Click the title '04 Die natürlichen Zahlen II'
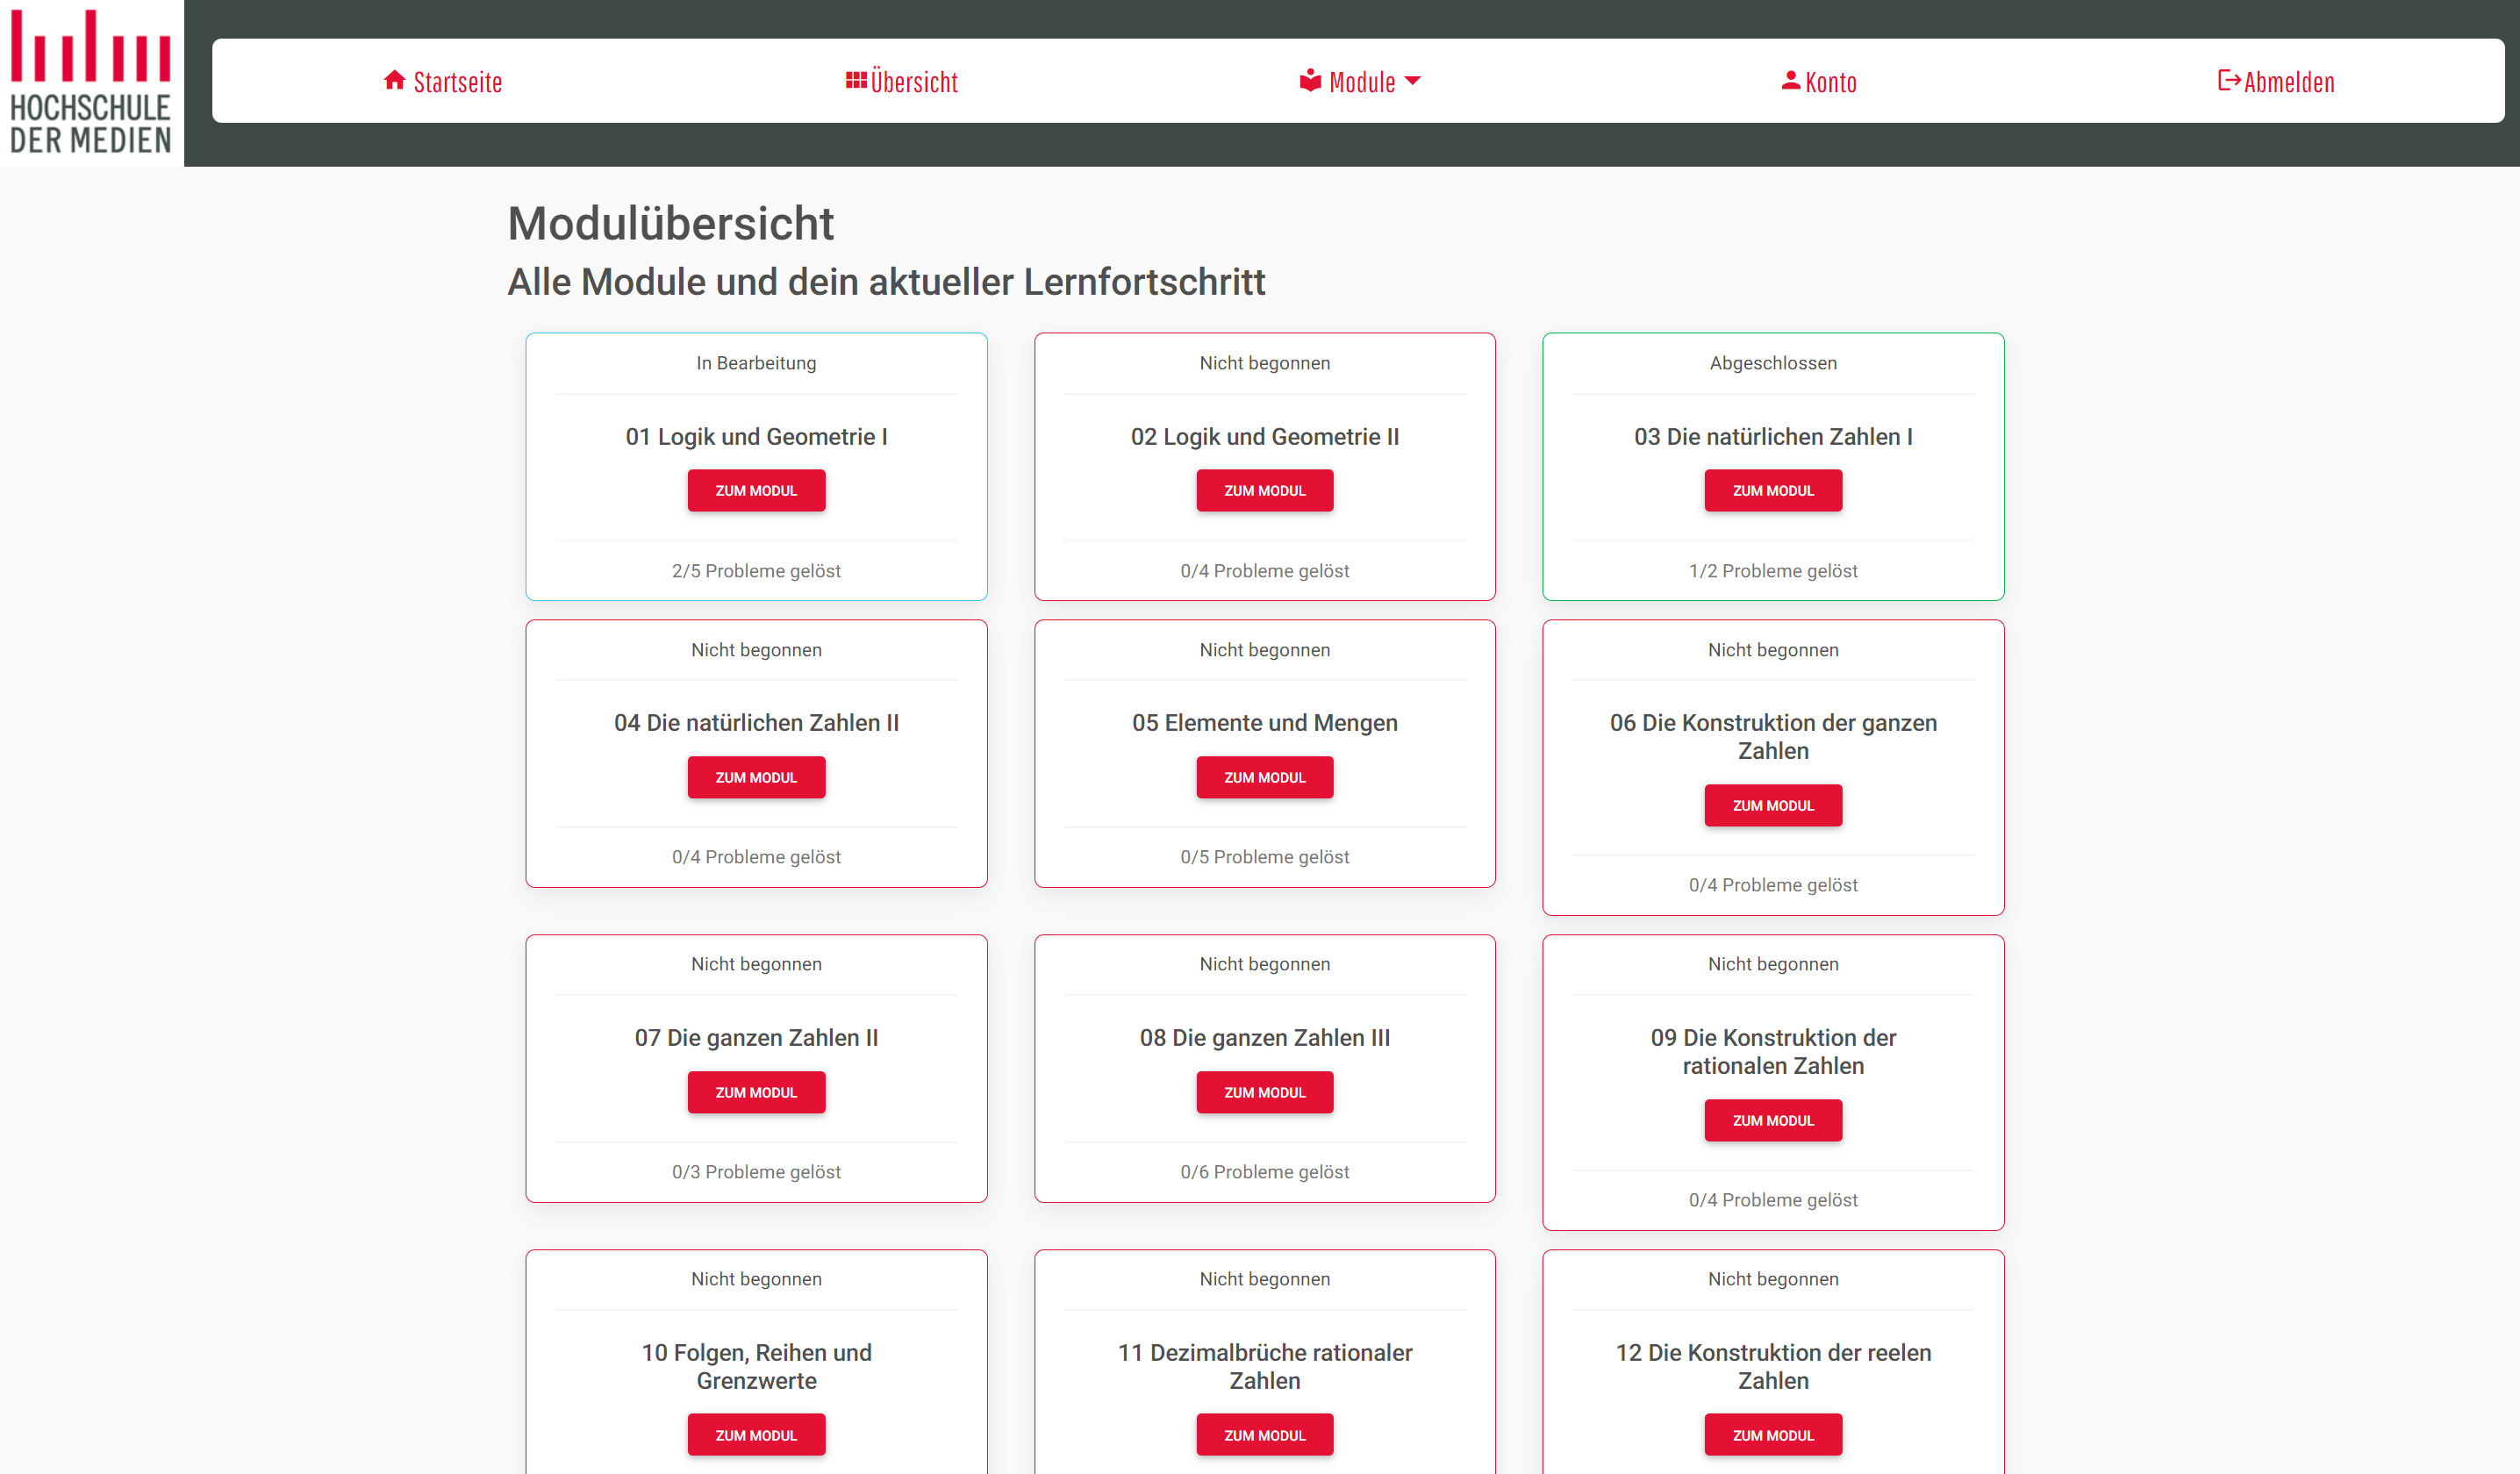 coord(756,723)
